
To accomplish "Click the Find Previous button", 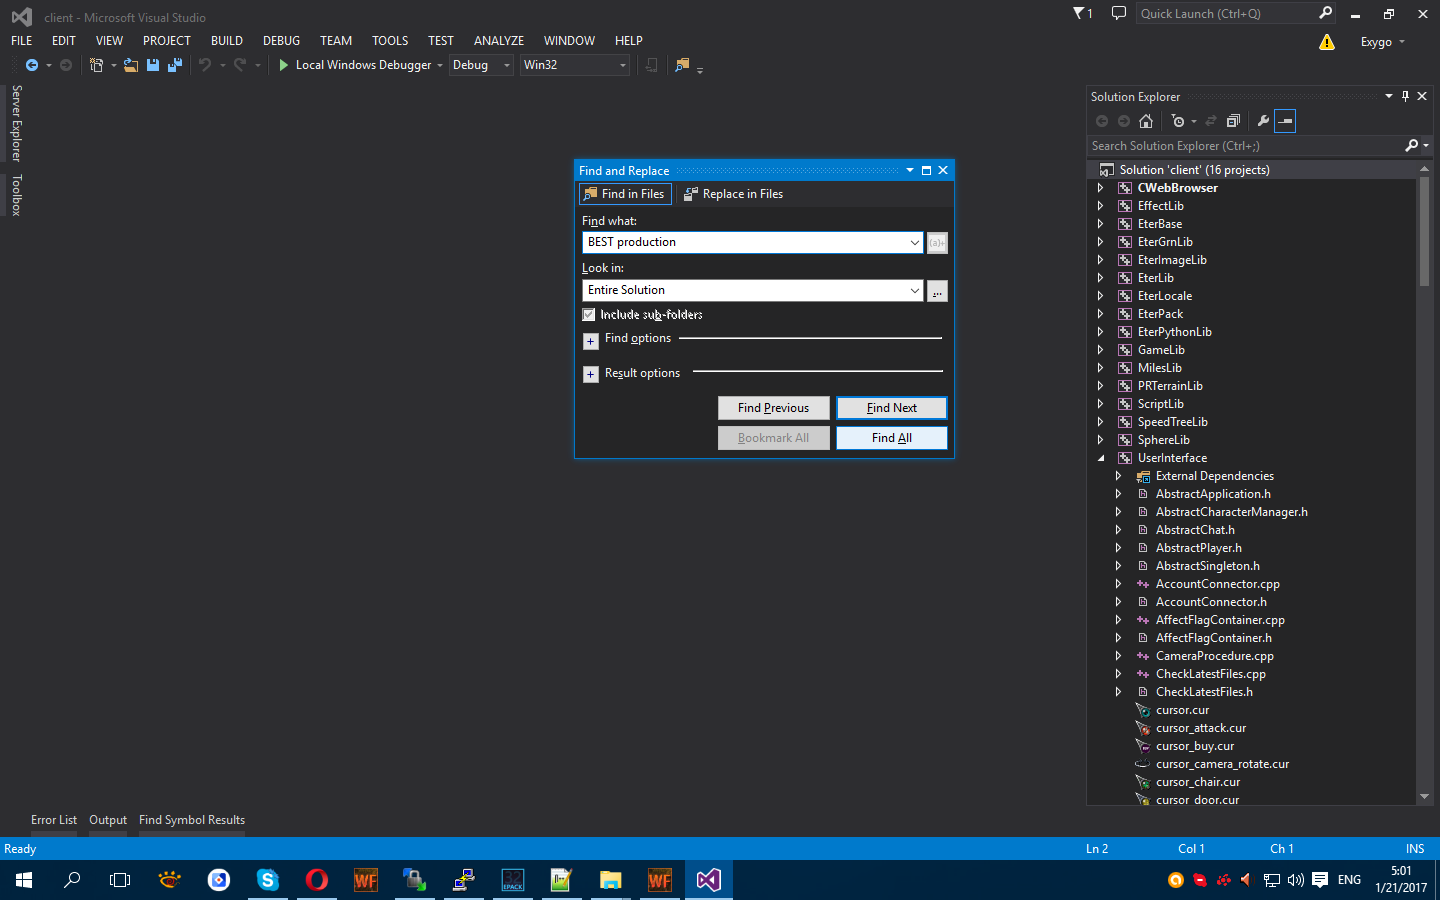I will click(x=774, y=408).
